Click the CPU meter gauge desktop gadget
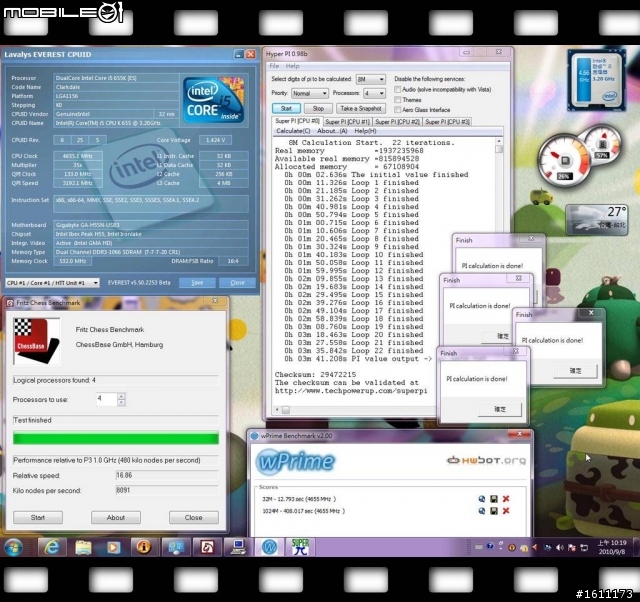 point(564,161)
